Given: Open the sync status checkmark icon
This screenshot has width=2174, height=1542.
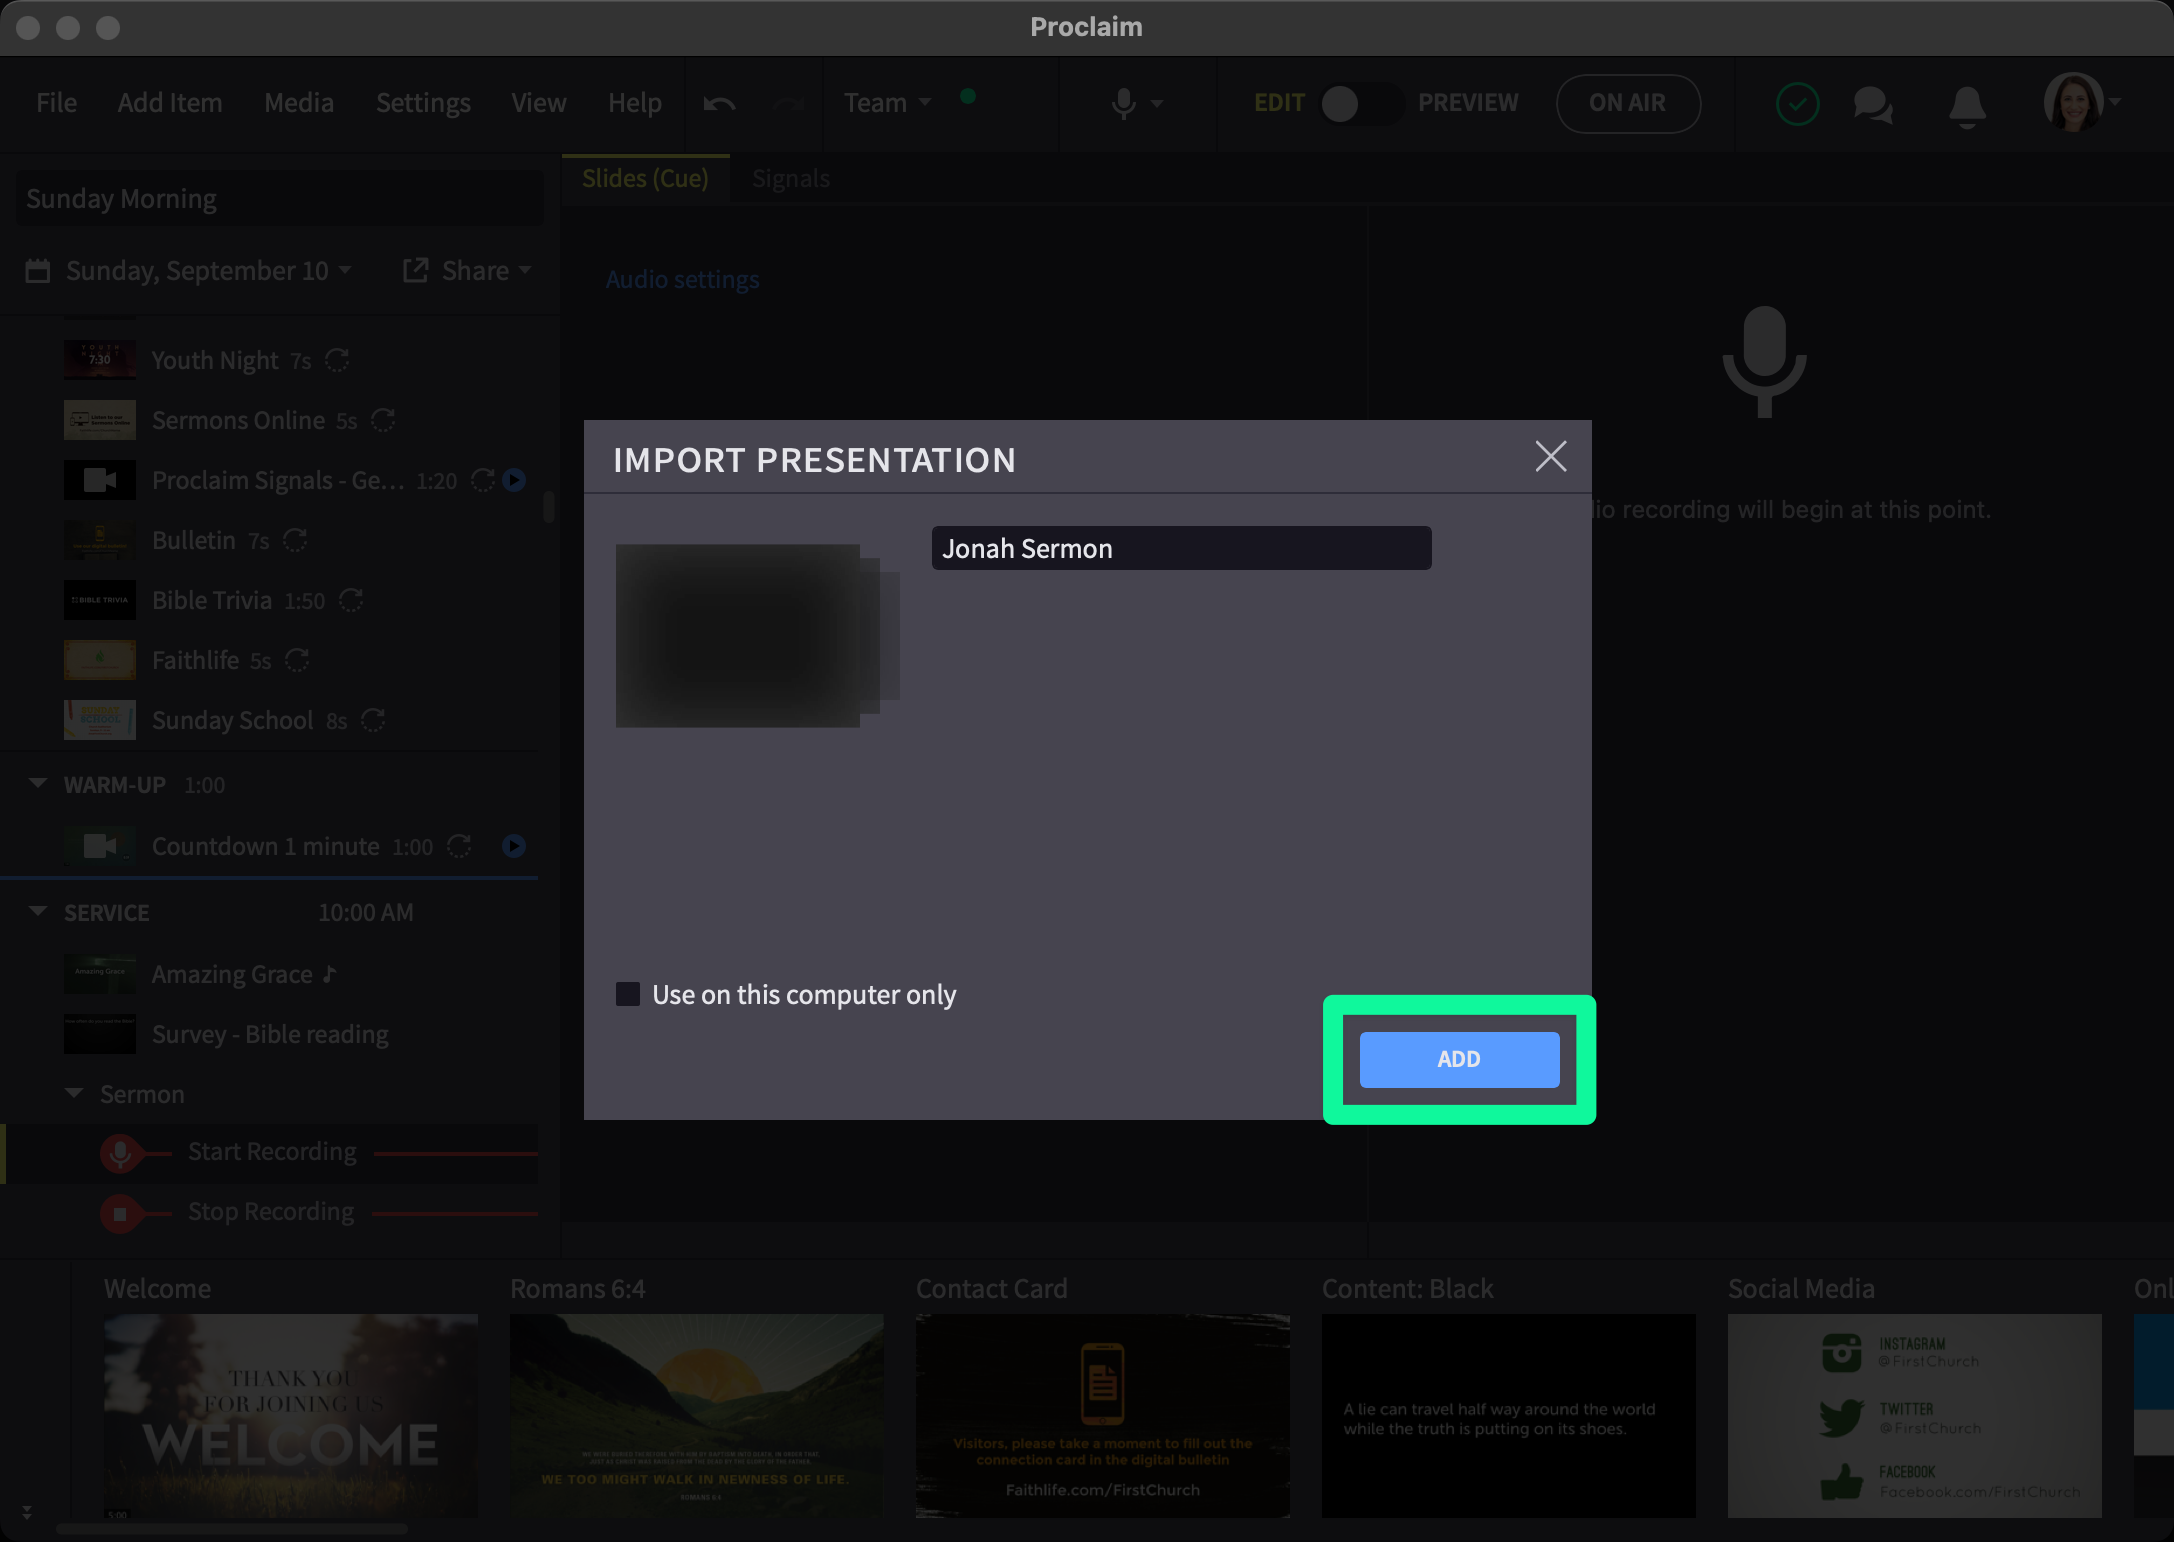Looking at the screenshot, I should point(1797,104).
